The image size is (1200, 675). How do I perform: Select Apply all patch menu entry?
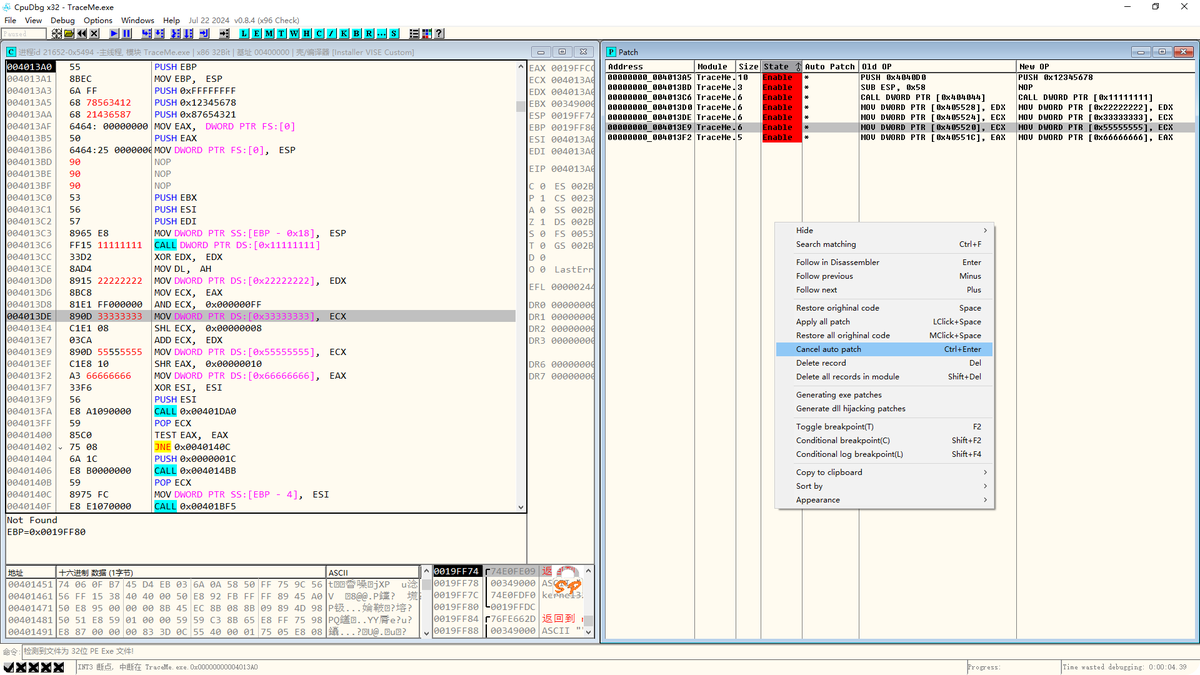[884, 322]
